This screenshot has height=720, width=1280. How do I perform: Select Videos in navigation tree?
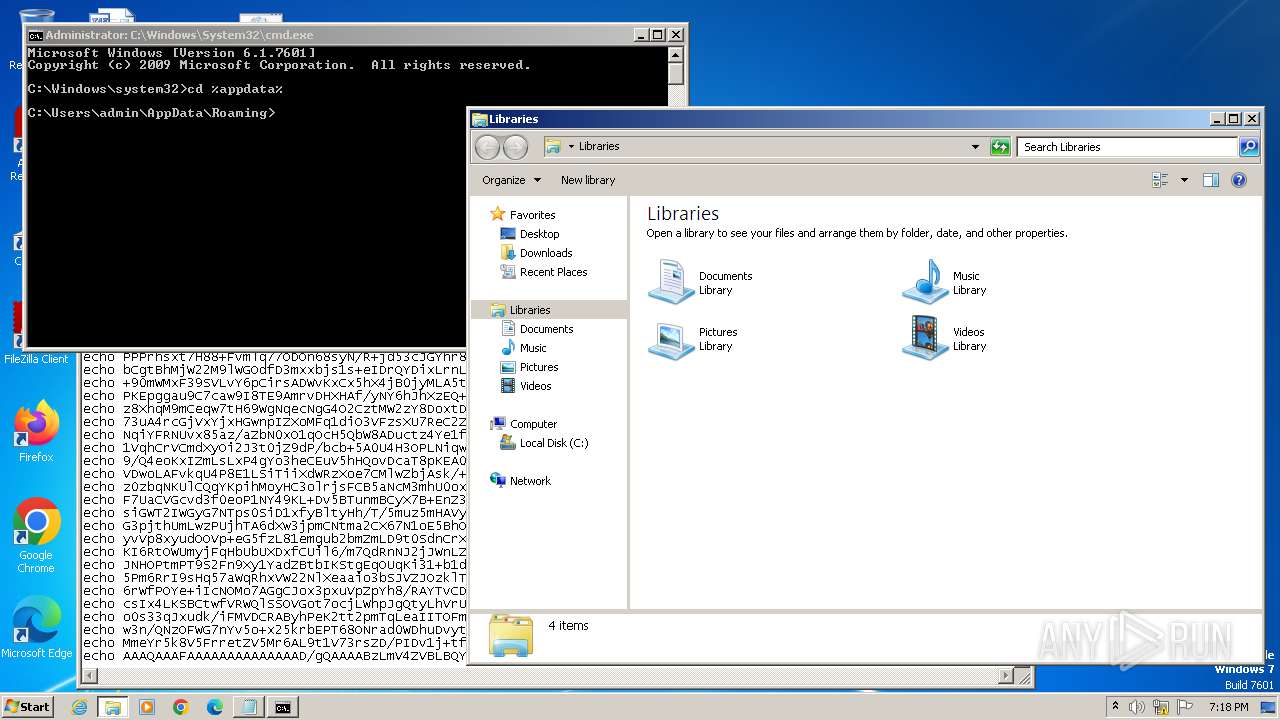(535, 386)
